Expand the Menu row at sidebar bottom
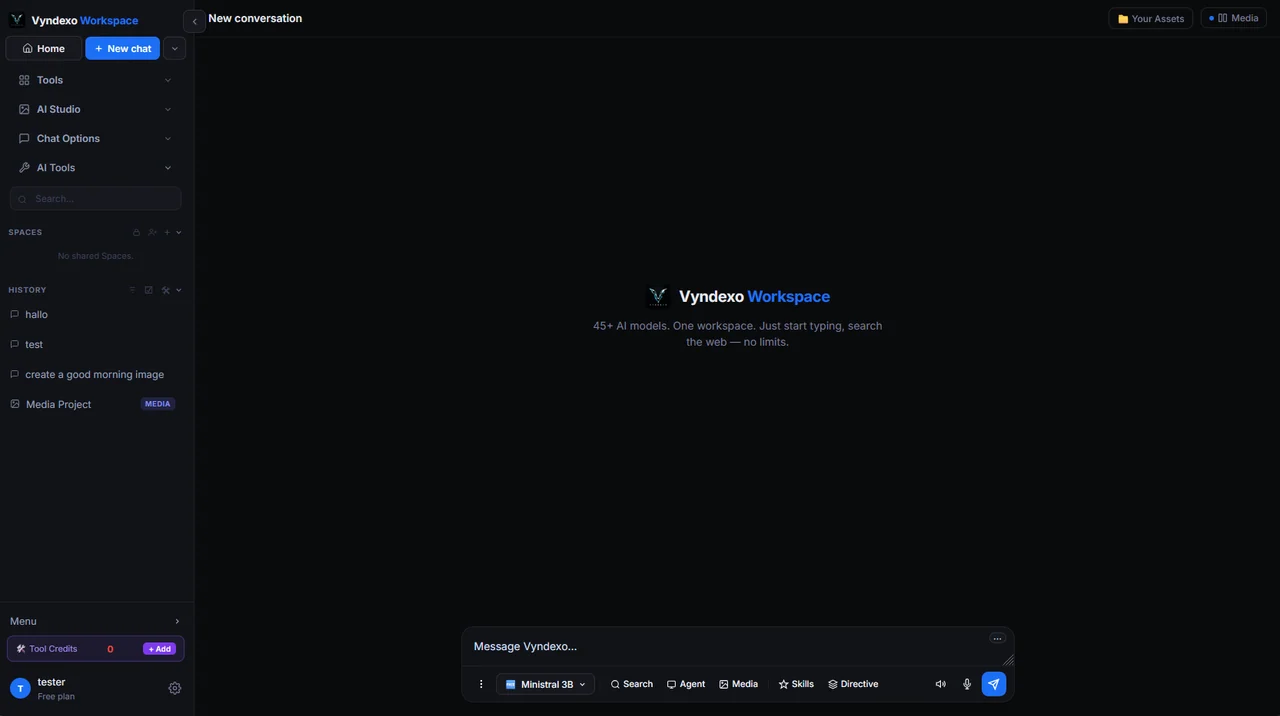This screenshot has width=1280, height=716. click(96, 621)
